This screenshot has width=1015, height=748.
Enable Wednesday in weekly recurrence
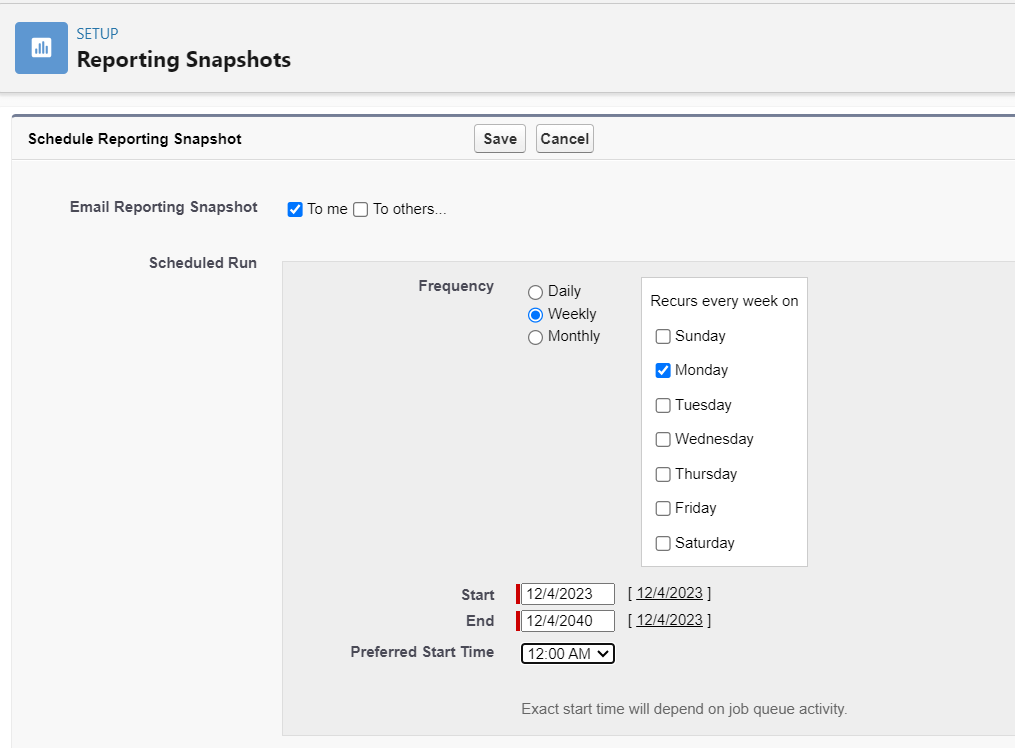(x=663, y=440)
